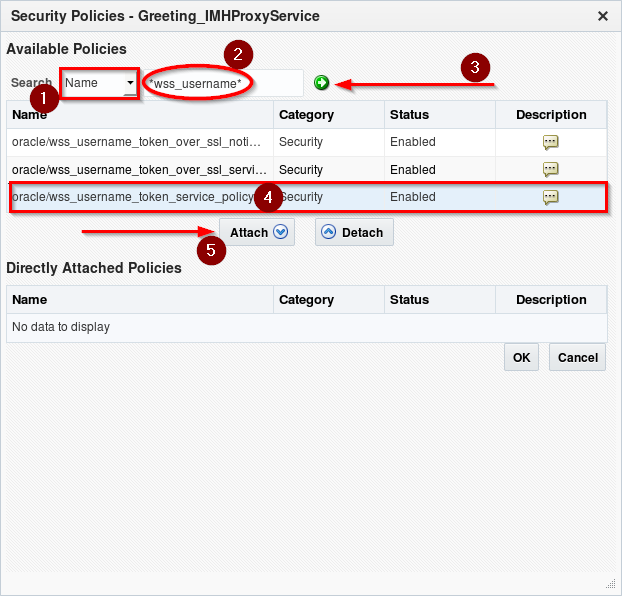Click the green search go arrow icon
This screenshot has width=622, height=596.
point(321,83)
